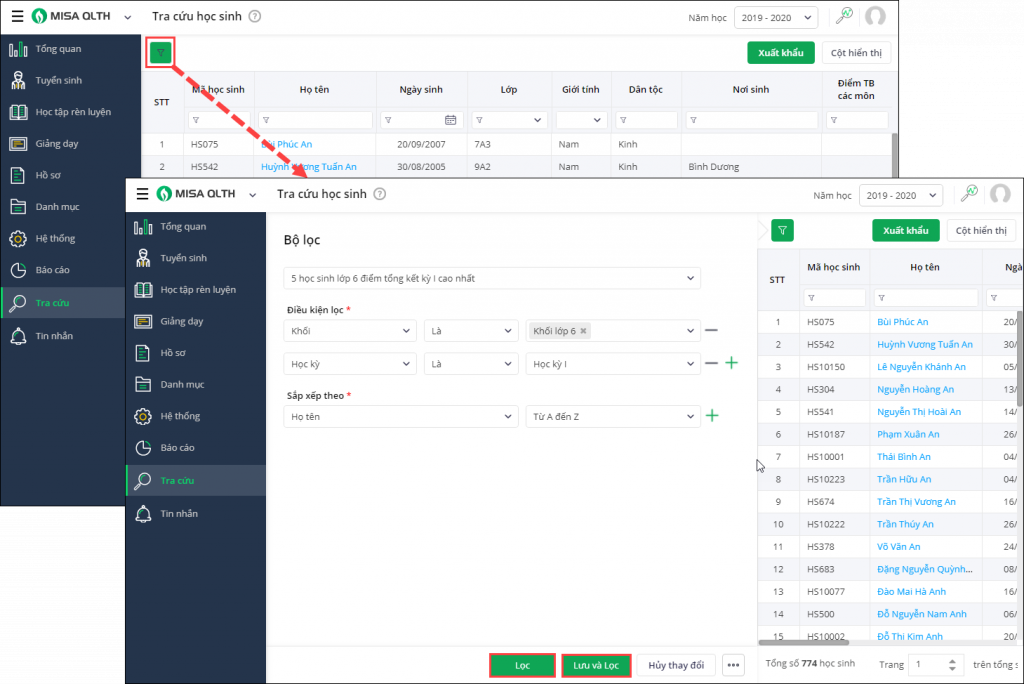This screenshot has height=684, width=1024.
Task: Select Tra cứu in front window sidebar
Action: pos(196,480)
